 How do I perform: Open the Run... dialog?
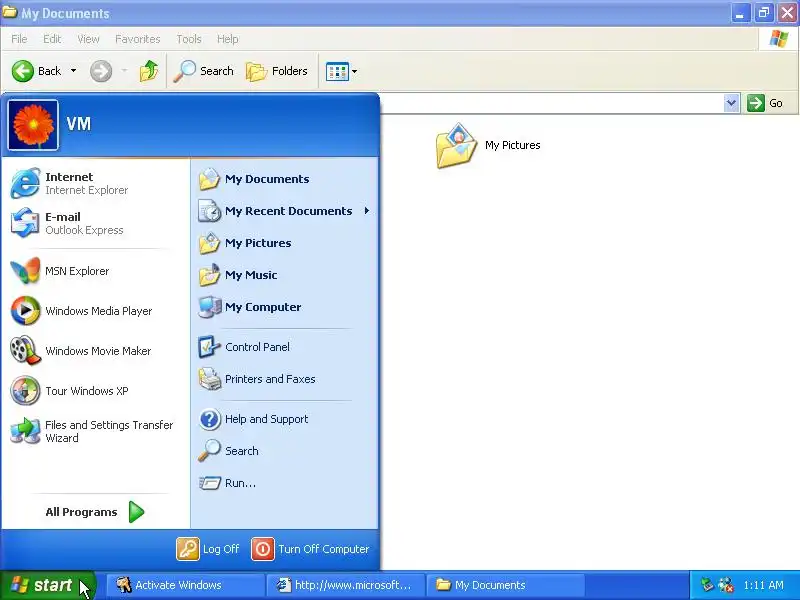pos(284,483)
